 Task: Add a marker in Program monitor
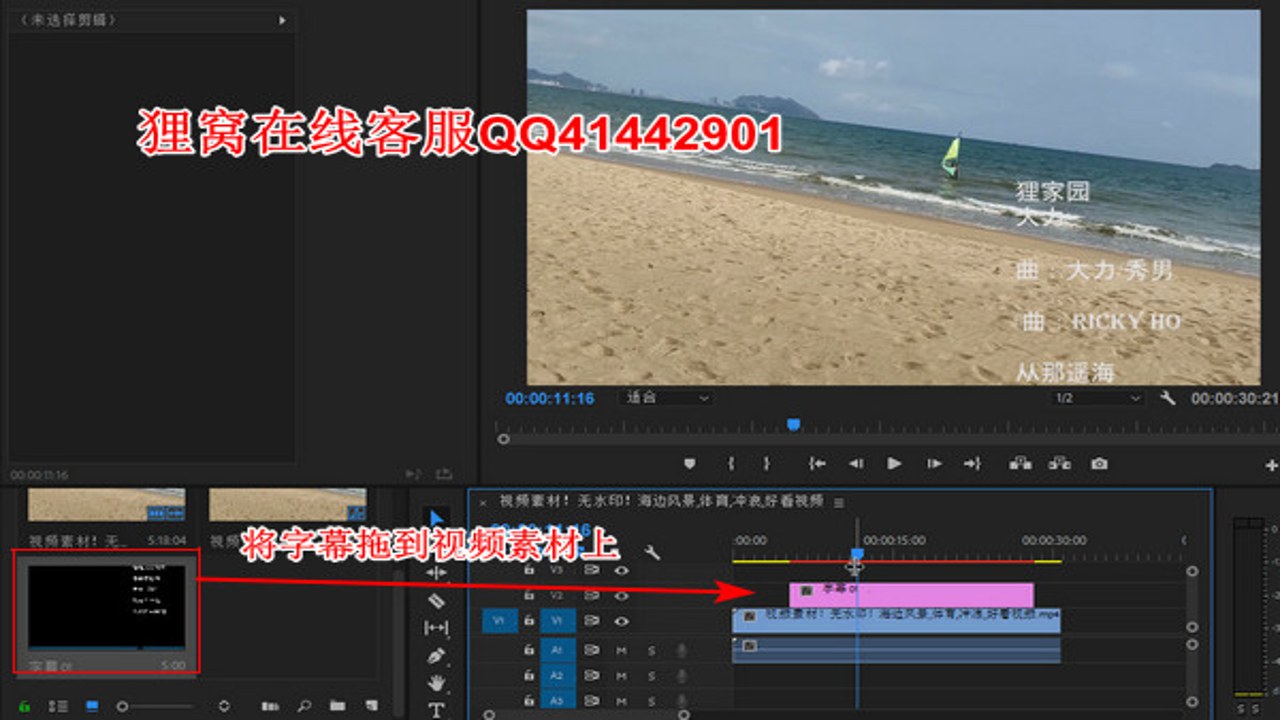(689, 464)
